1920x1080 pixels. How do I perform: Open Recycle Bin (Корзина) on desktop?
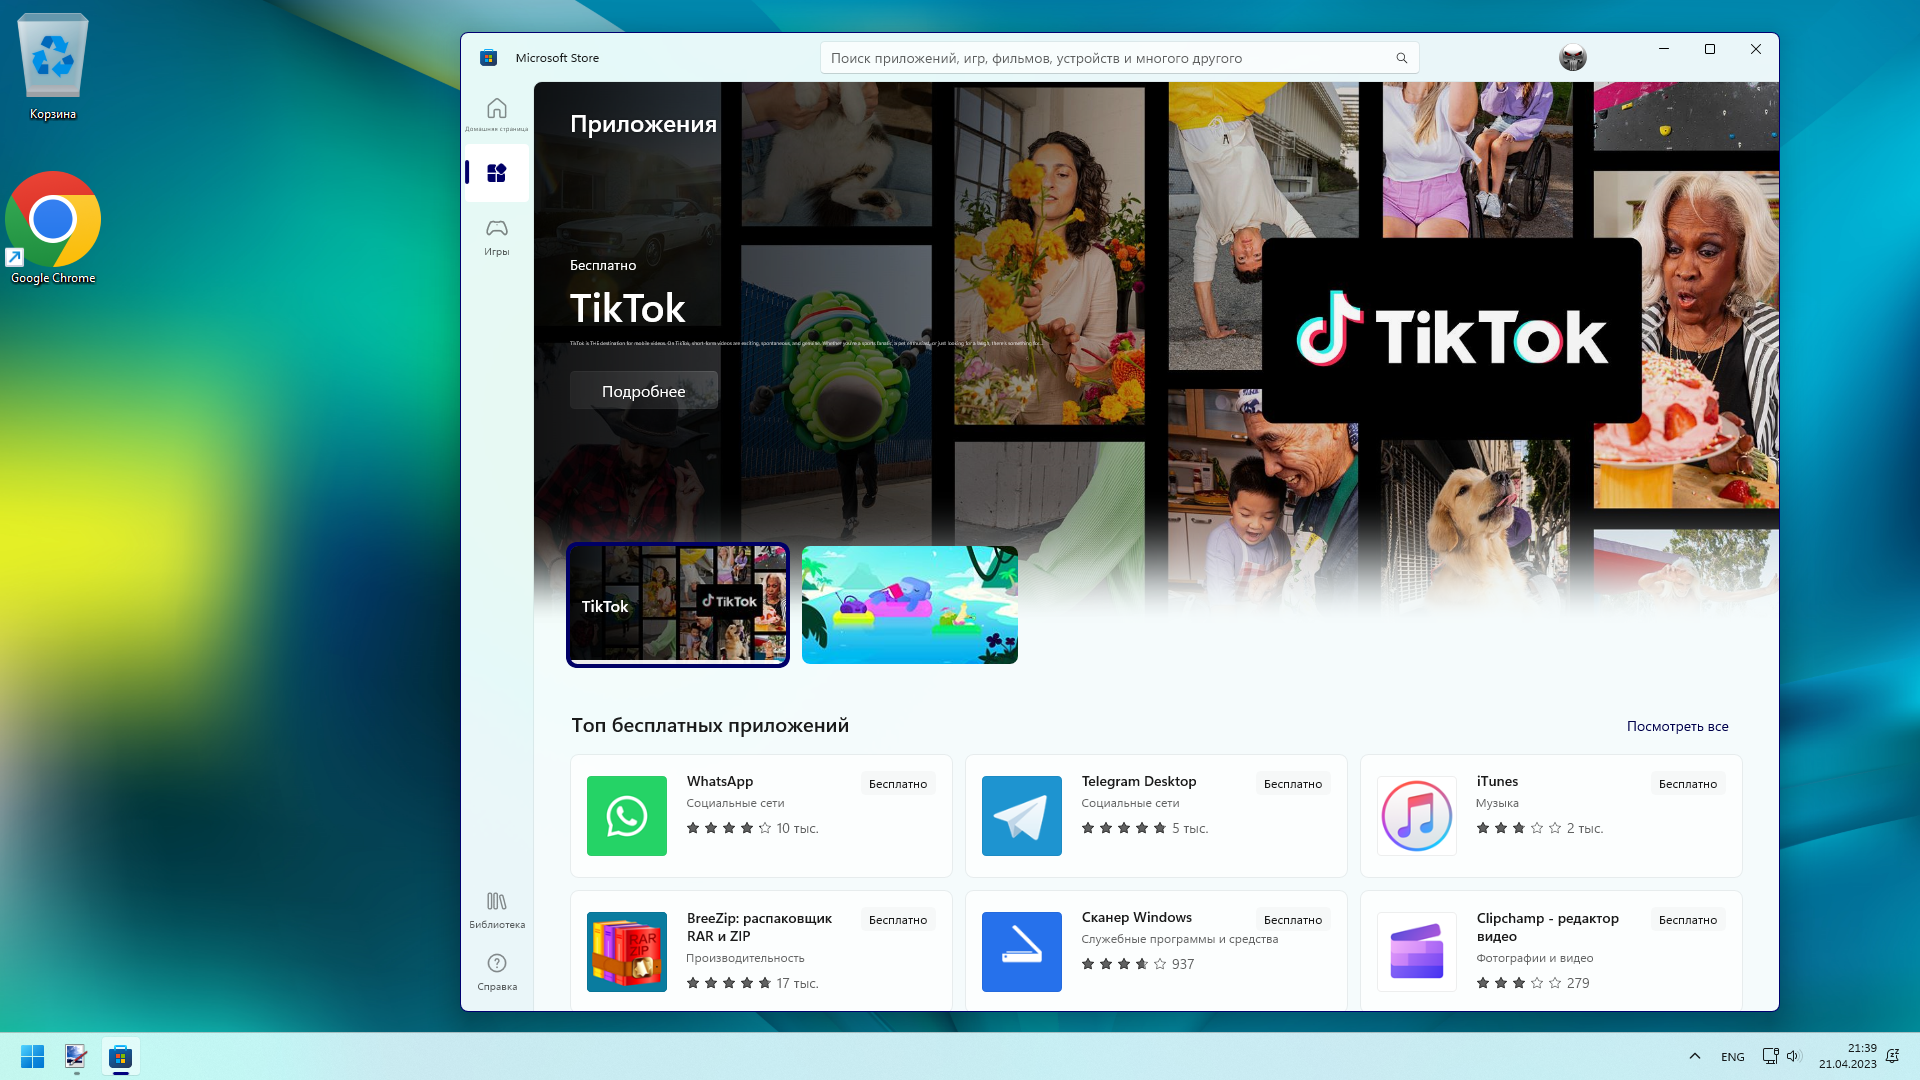pos(53,67)
